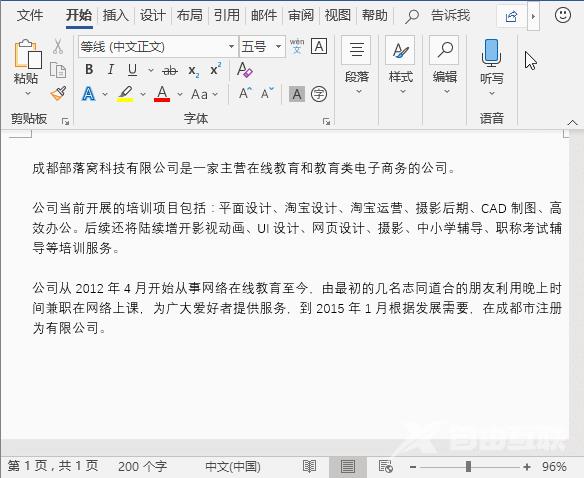Open the Phonetic Guide (wén) tool
This screenshot has width=584, height=478.
tap(297, 46)
